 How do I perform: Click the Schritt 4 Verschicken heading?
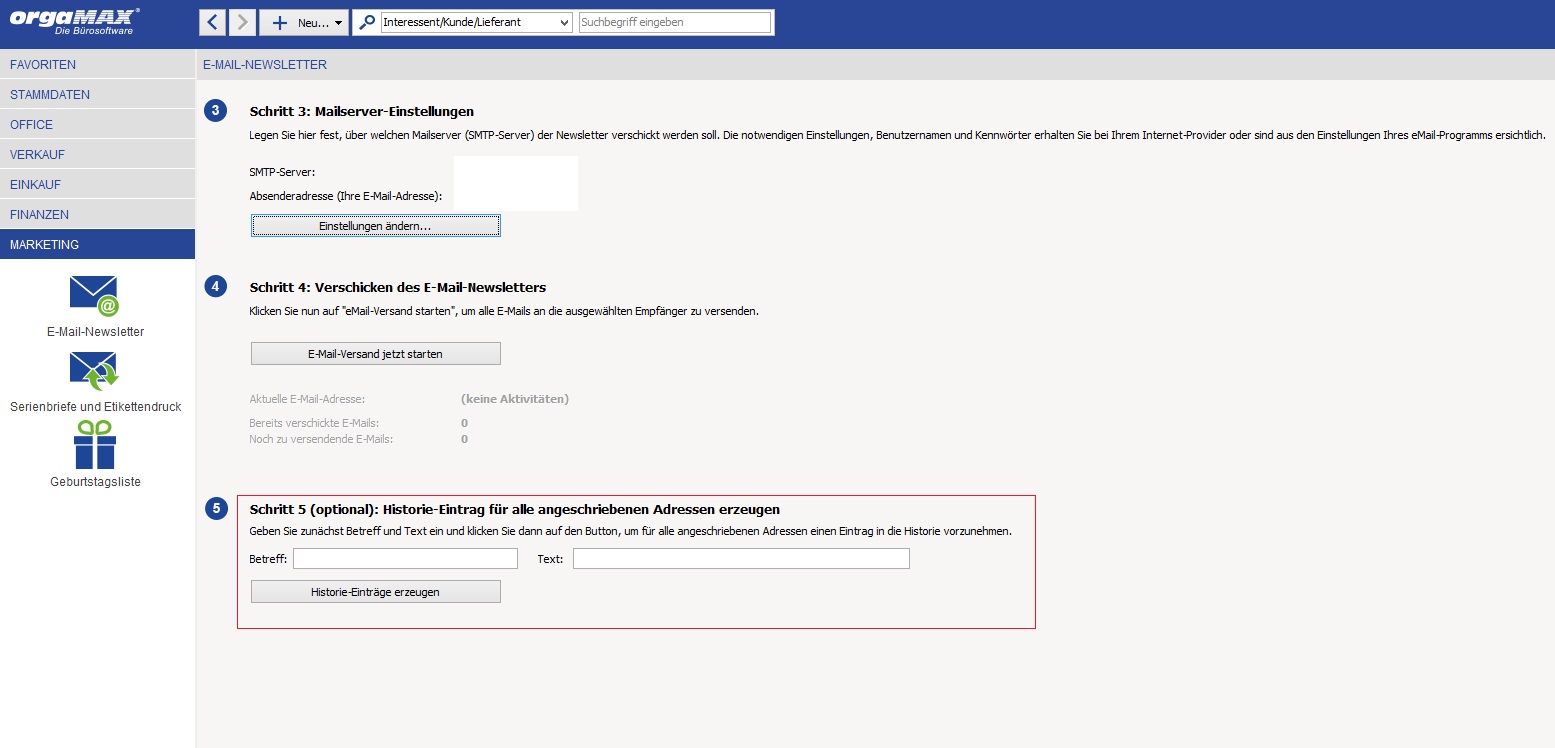pos(398,288)
